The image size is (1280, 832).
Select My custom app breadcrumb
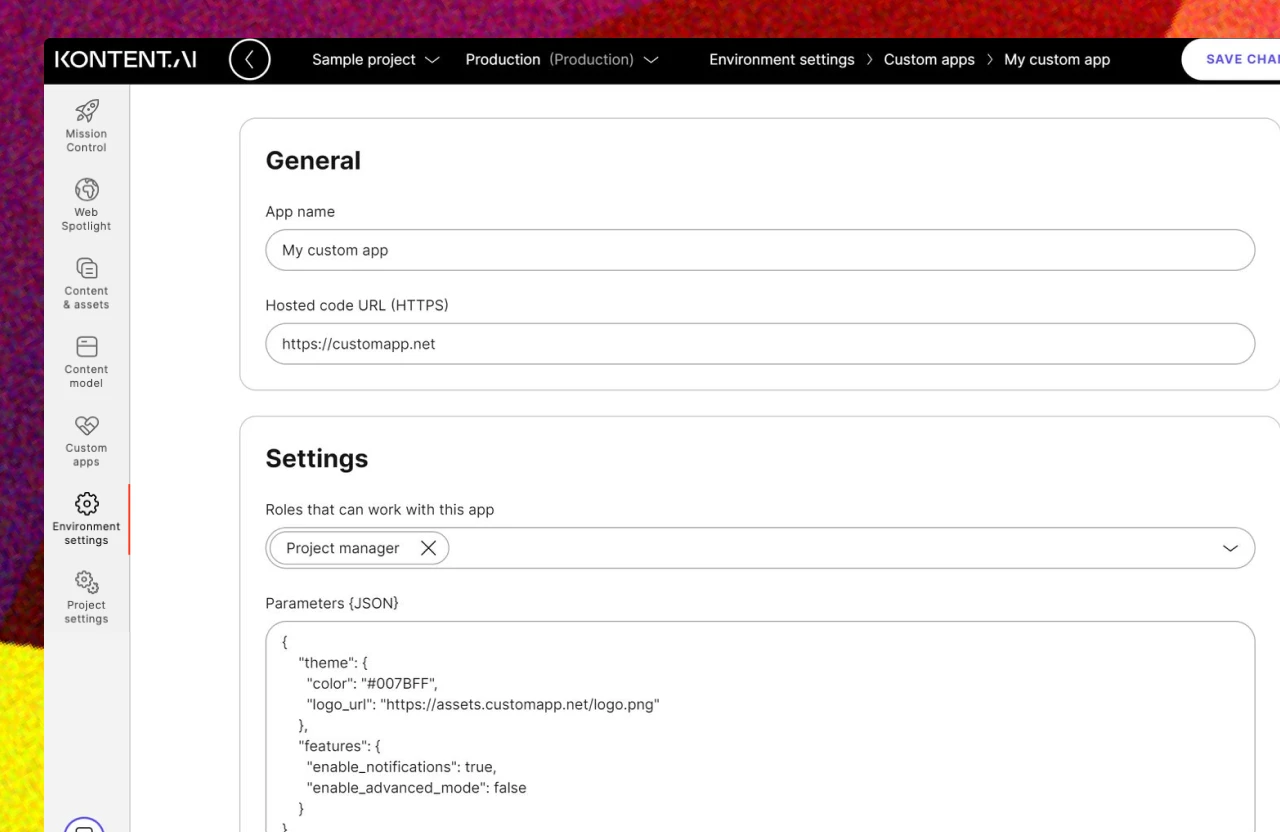pyautogui.click(x=1056, y=60)
